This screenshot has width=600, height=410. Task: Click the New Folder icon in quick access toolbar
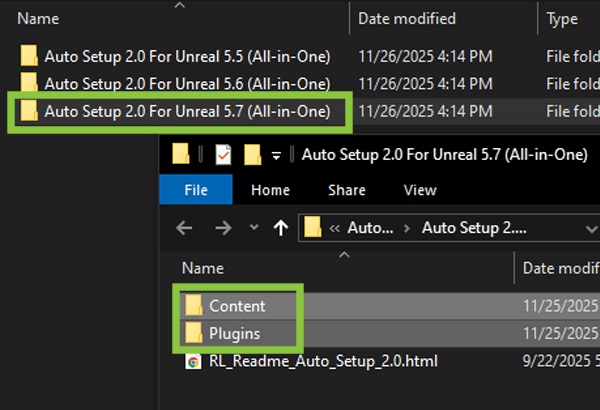253,154
